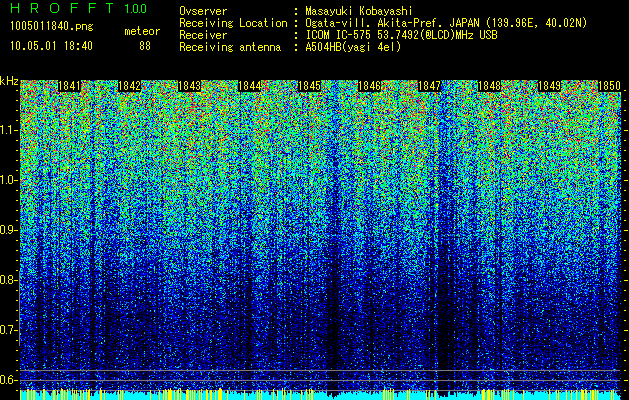629x400 pixels.
Task: Click the A504HB(yagi 4el) antenna text
Action: click(353, 47)
